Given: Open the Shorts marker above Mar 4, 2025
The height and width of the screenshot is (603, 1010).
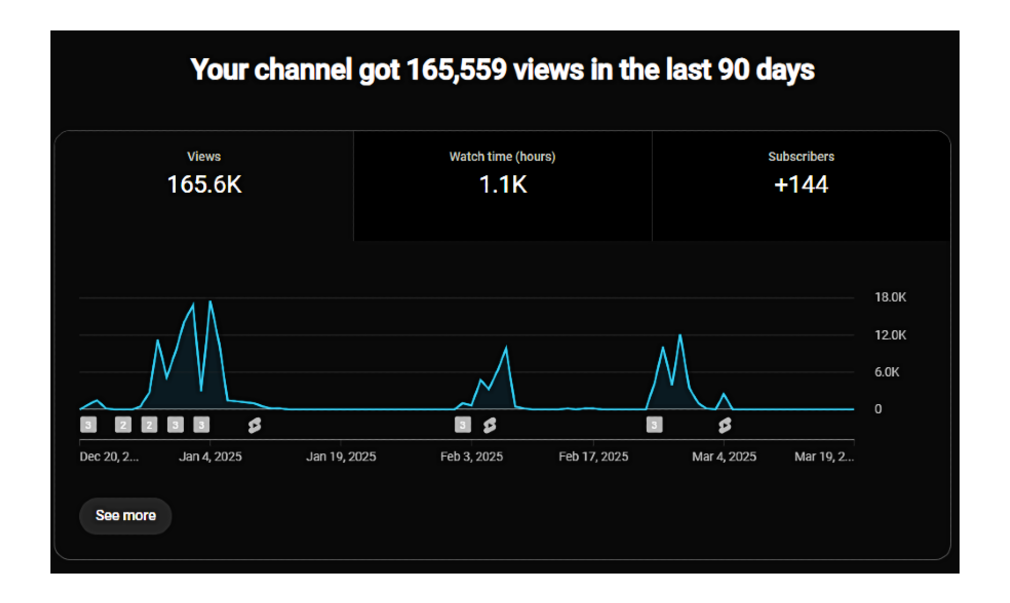Looking at the screenshot, I should (725, 425).
